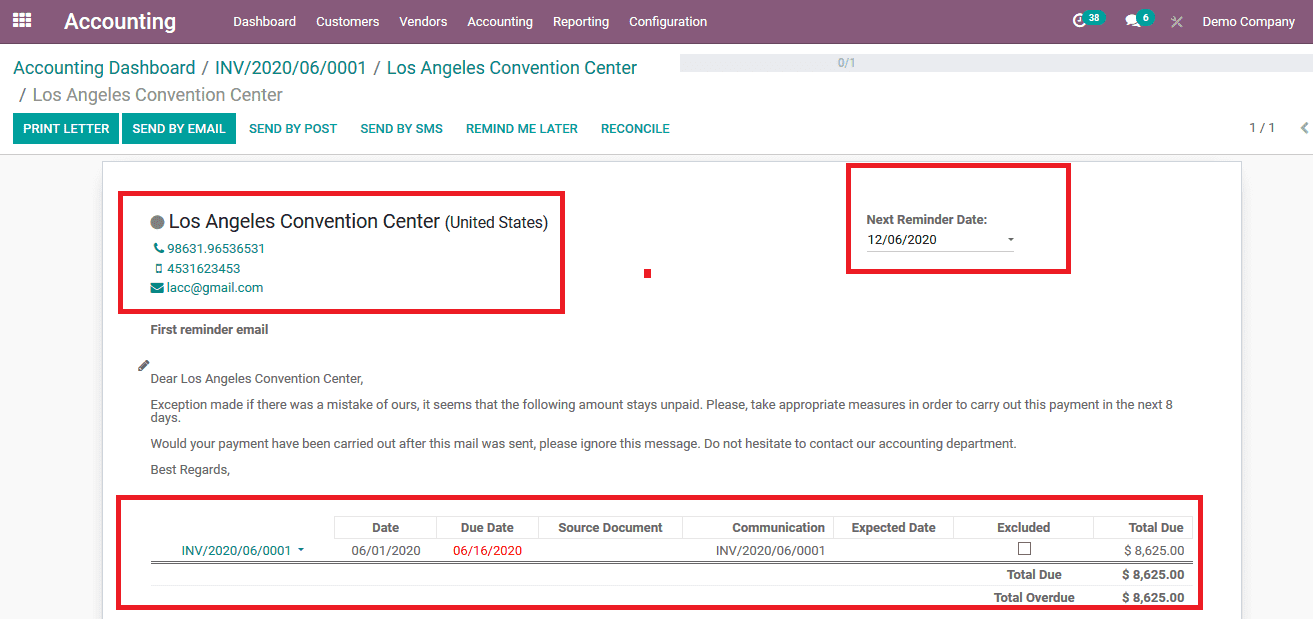This screenshot has height=619, width=1313.
Task: Email lacc@gmail.com link
Action: (x=215, y=287)
